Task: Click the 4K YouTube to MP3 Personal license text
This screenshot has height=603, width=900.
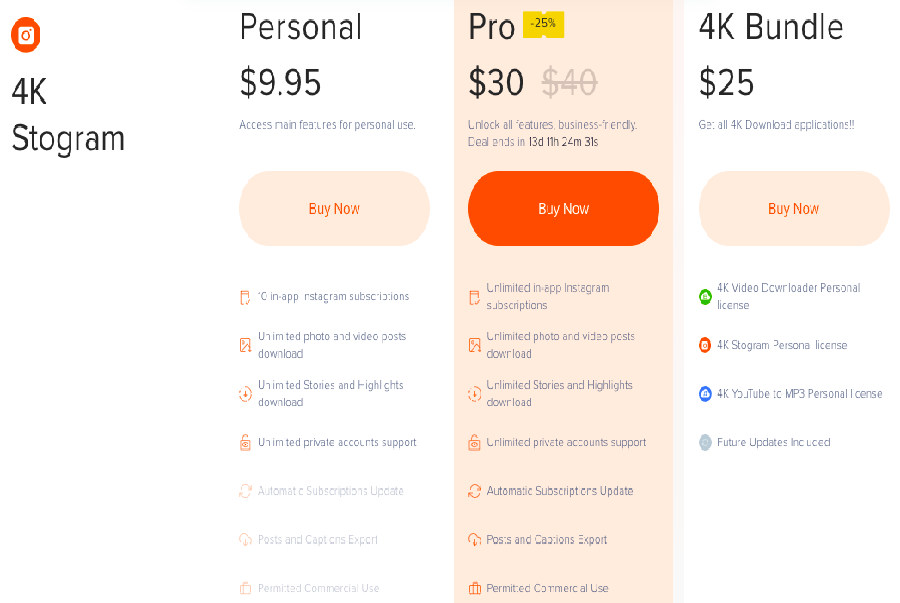Action: click(x=799, y=394)
